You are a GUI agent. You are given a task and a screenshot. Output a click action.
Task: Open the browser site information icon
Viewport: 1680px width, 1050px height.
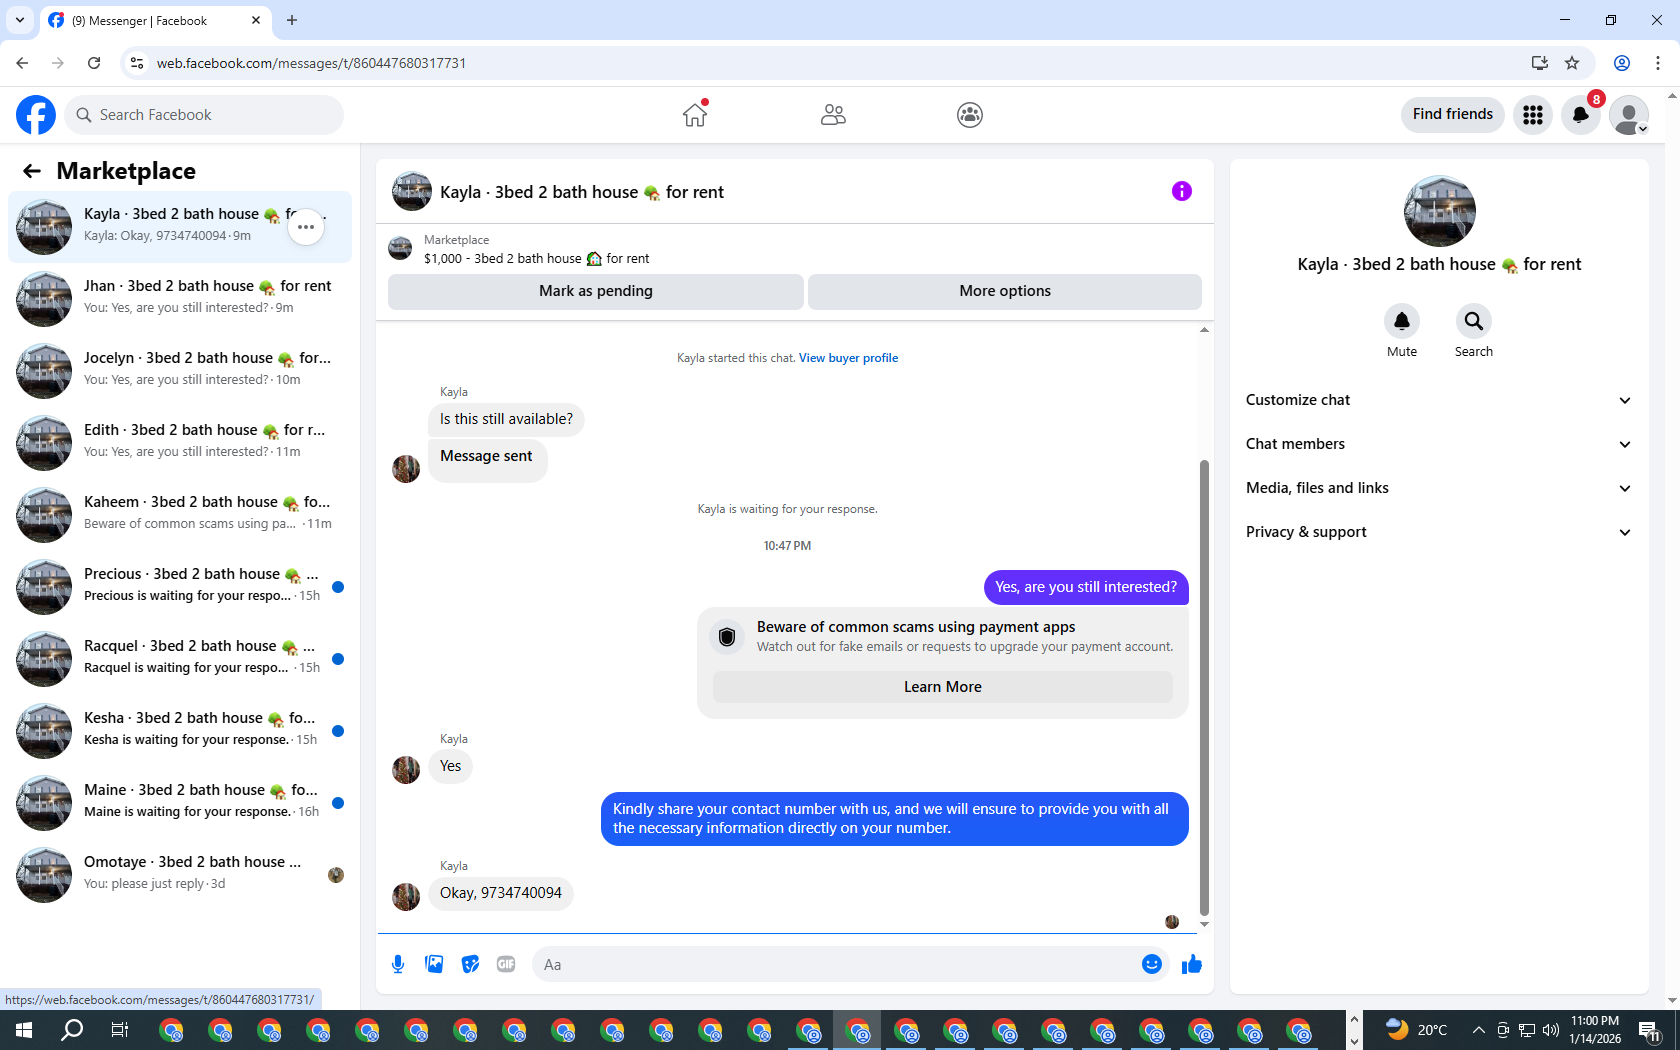[137, 63]
